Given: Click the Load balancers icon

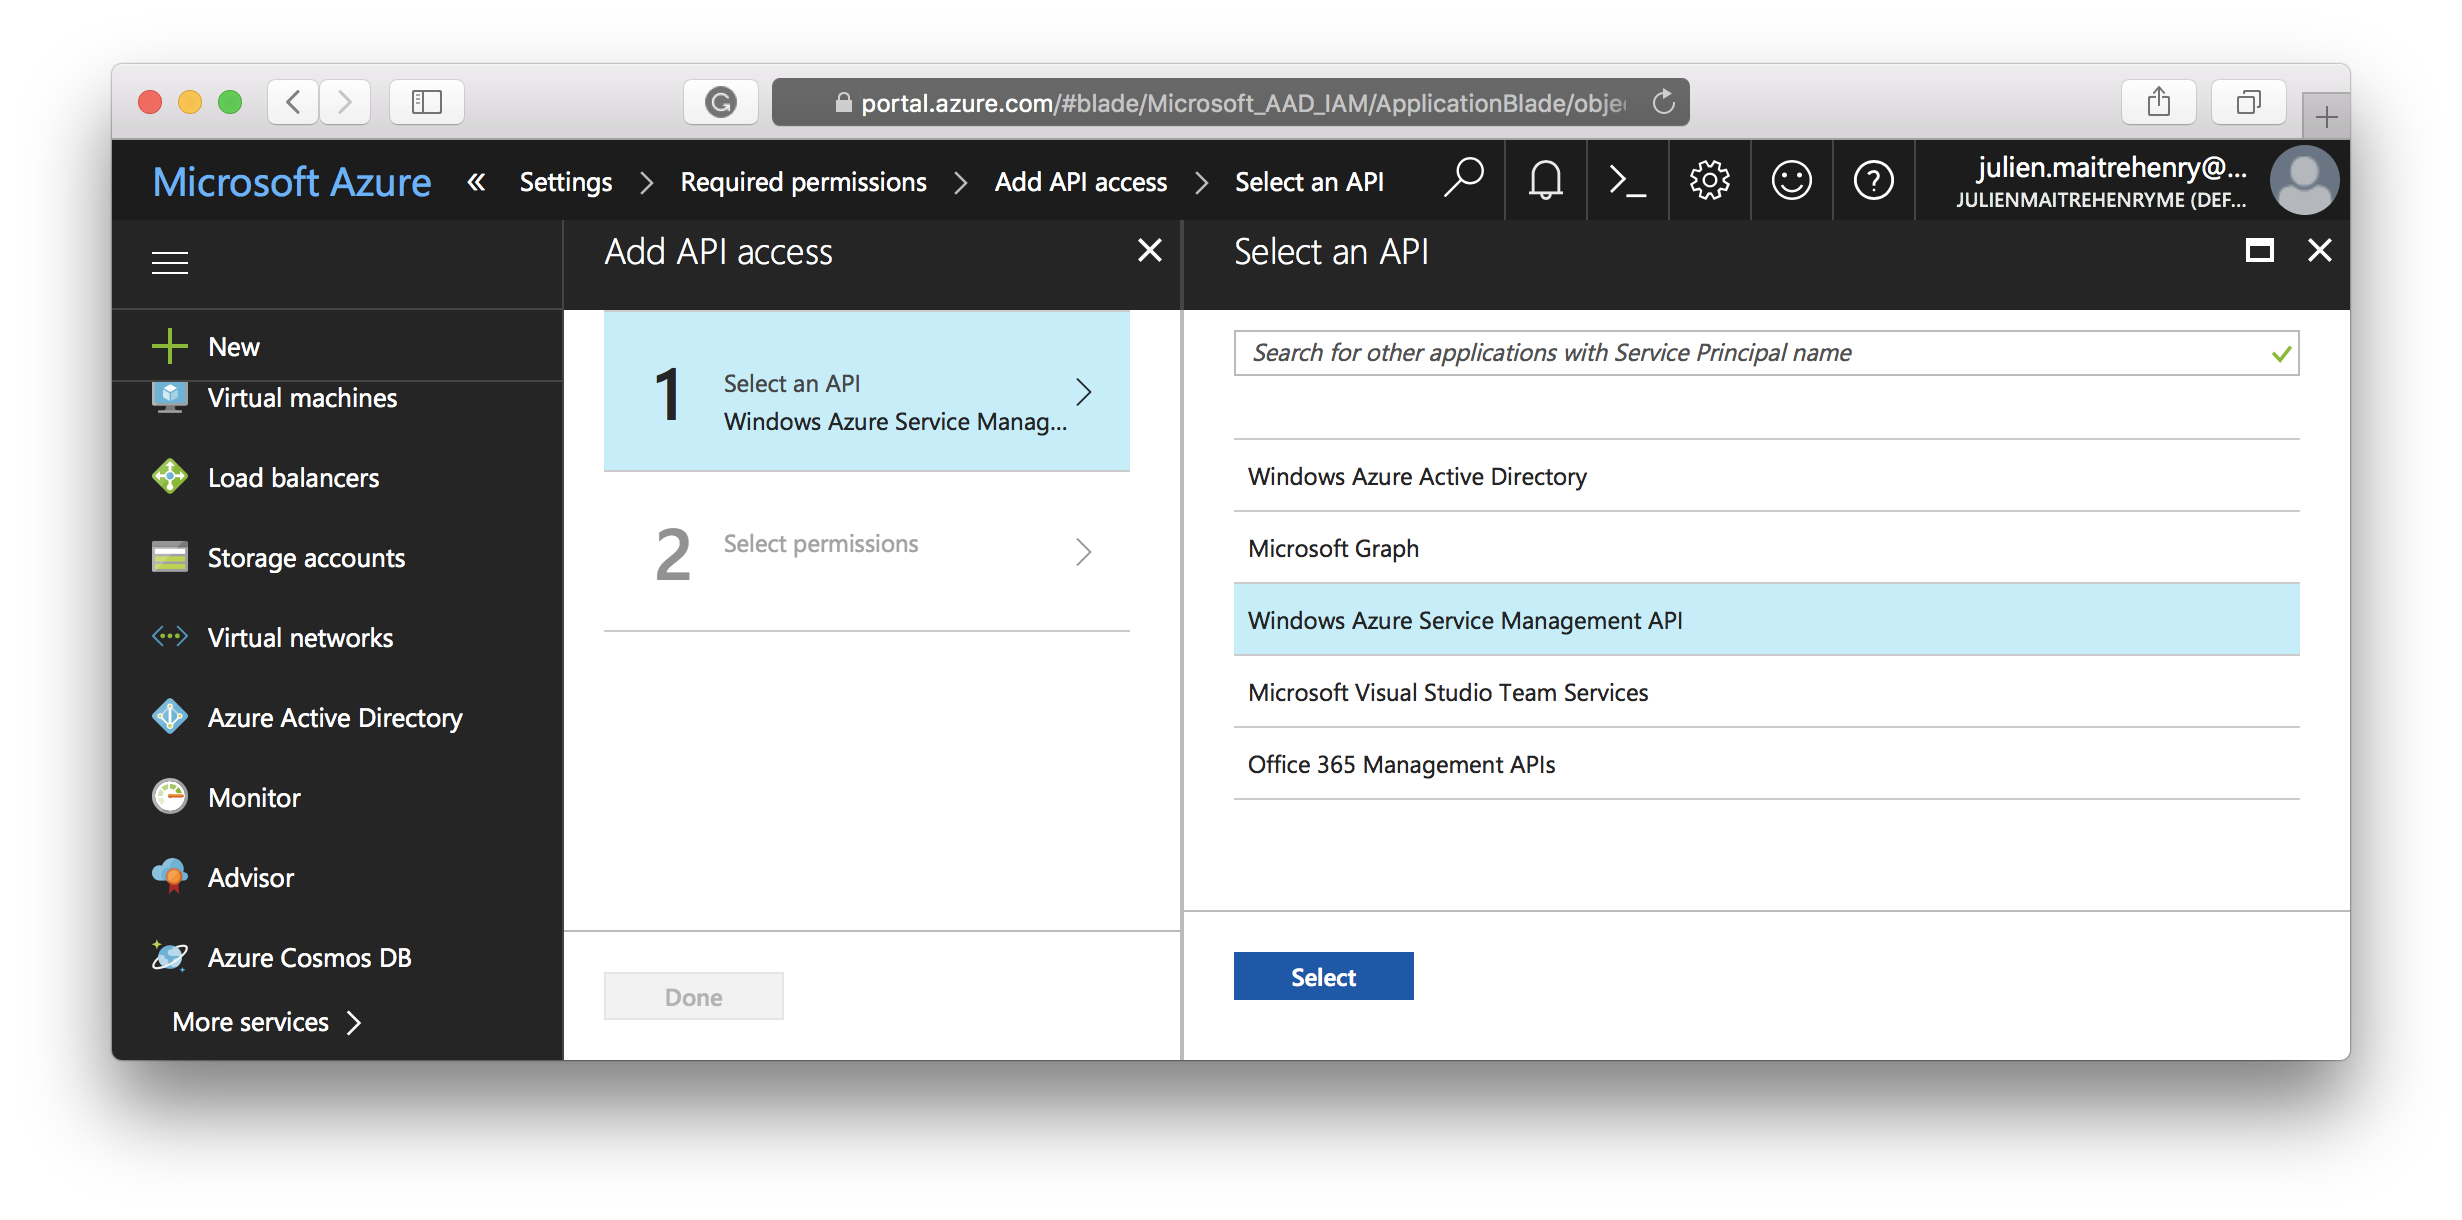Looking at the screenshot, I should click(x=170, y=476).
